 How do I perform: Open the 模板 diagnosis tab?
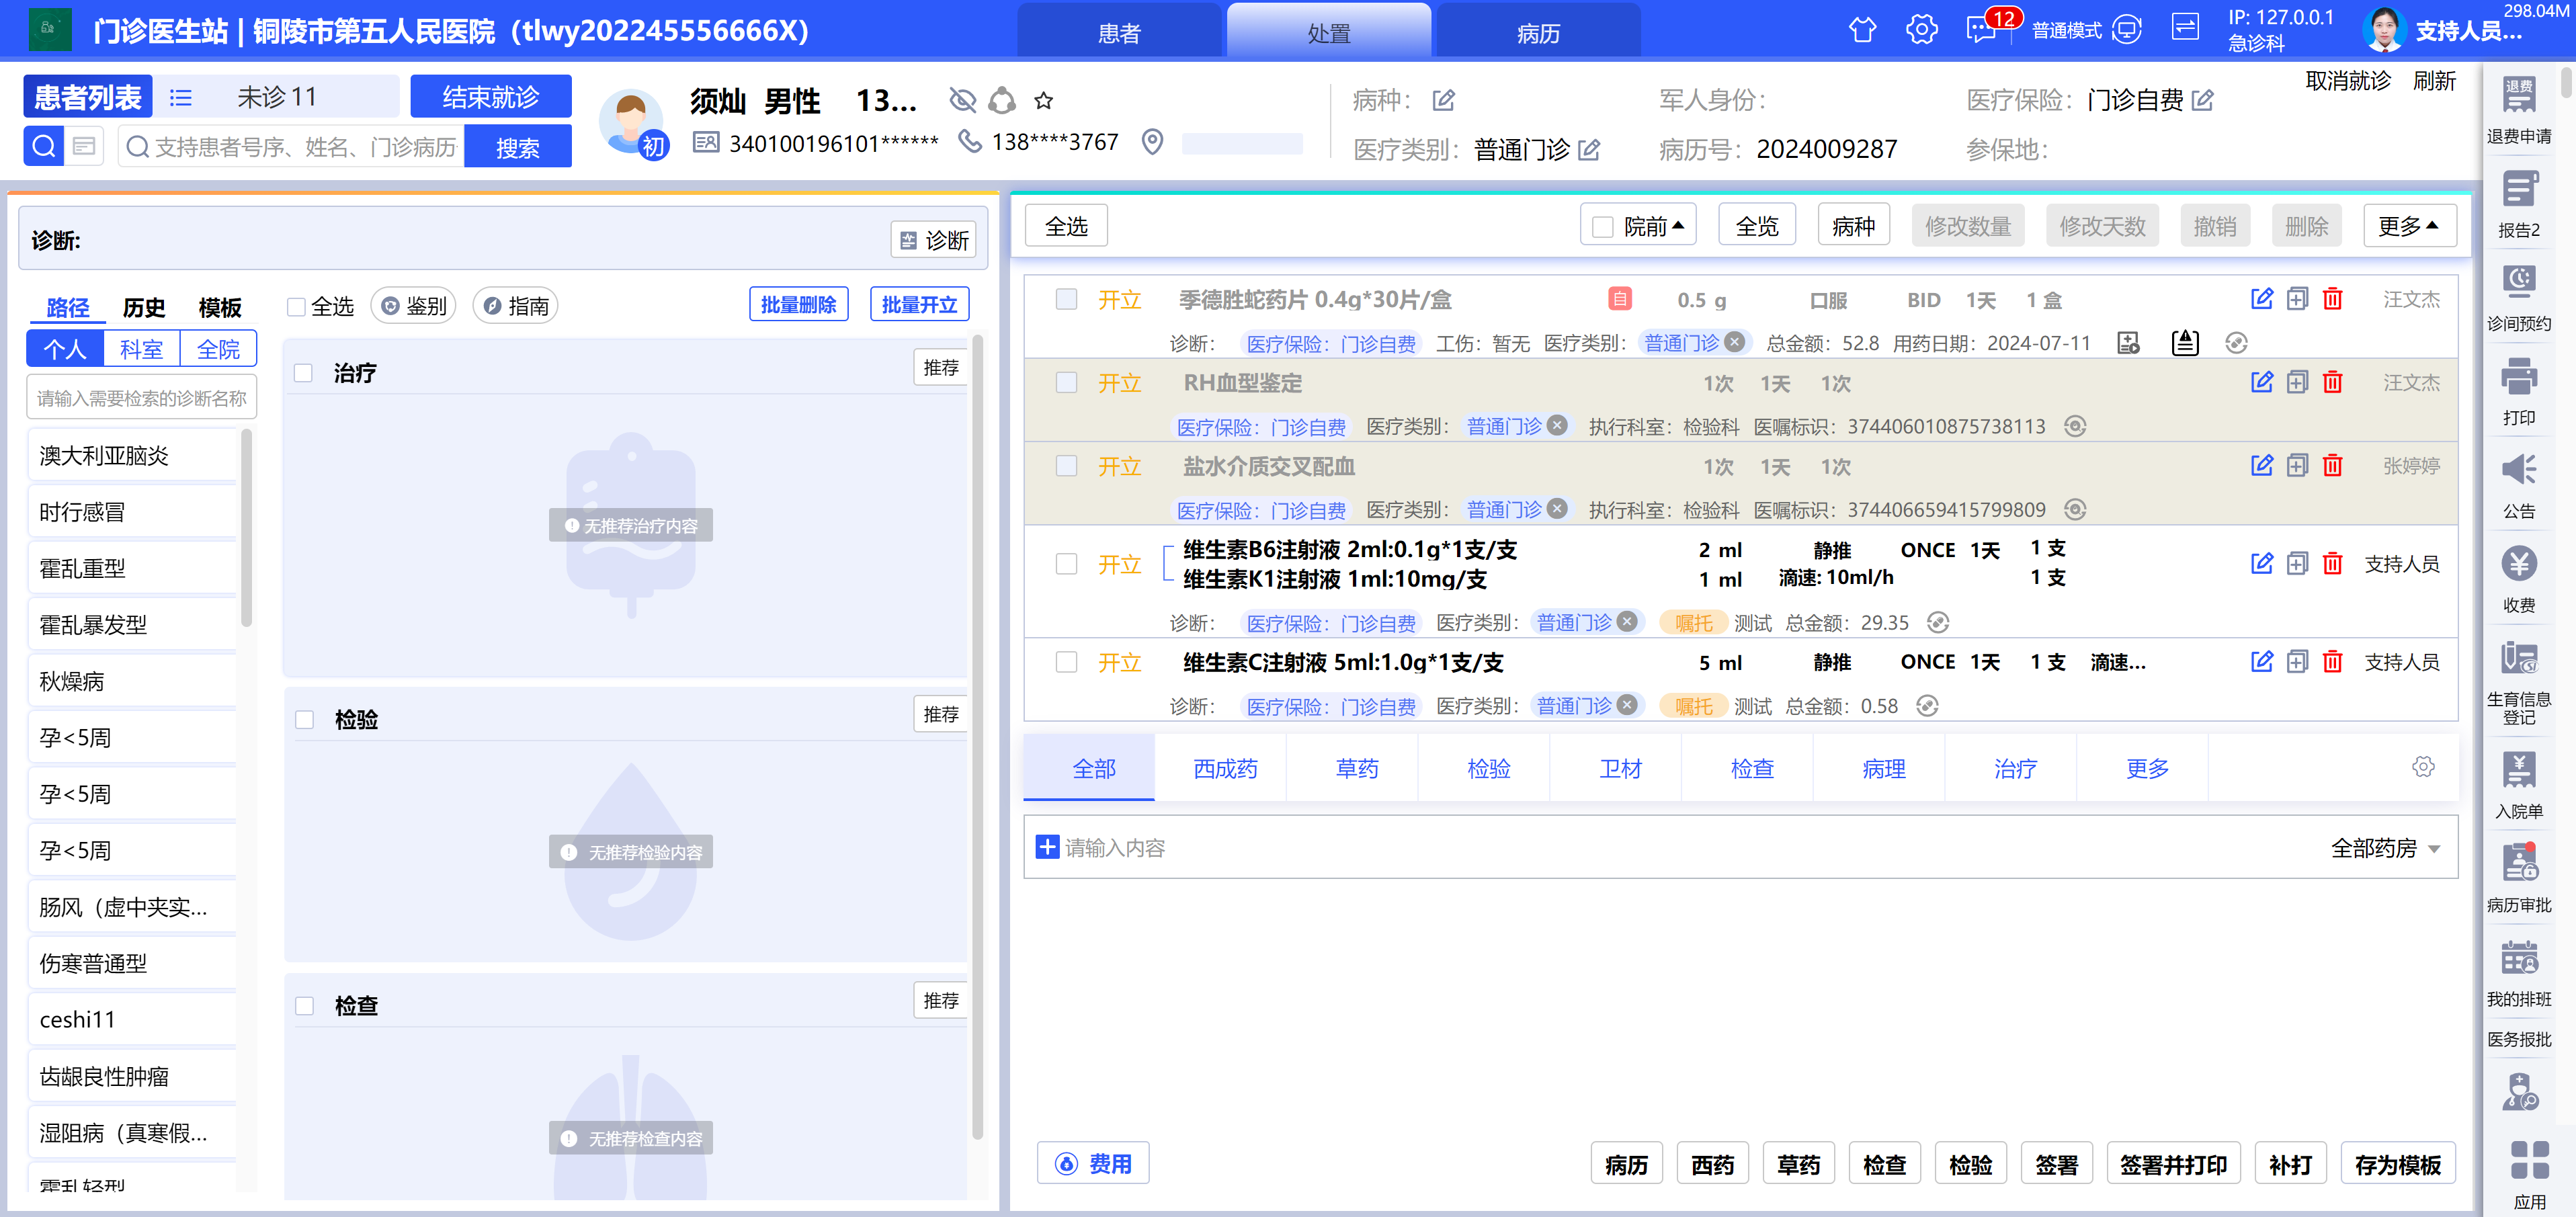(220, 307)
